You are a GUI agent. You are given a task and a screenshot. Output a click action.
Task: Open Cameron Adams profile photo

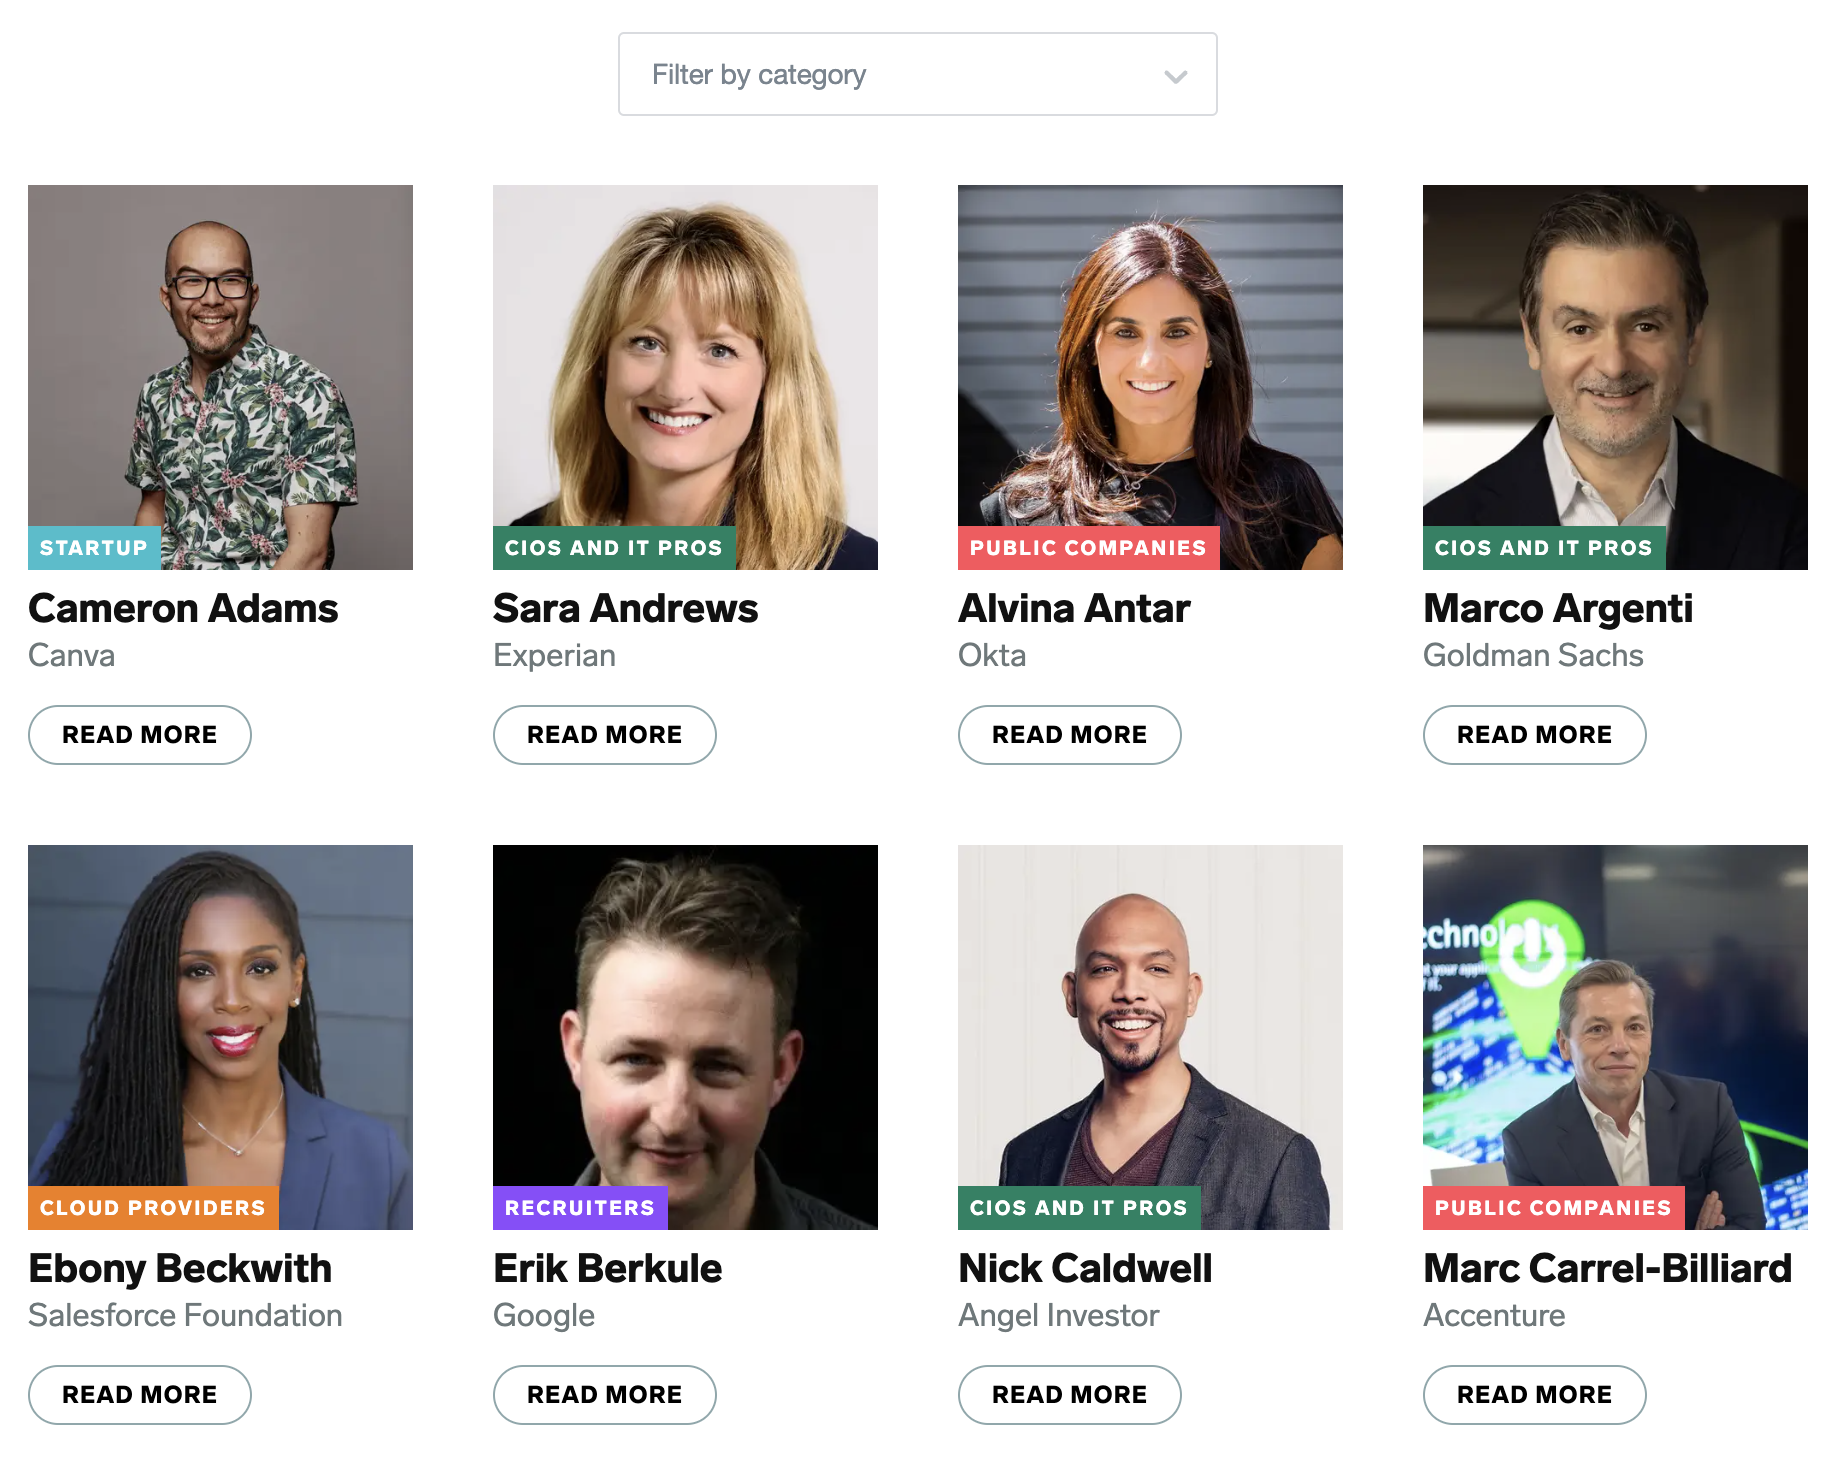pos(220,377)
